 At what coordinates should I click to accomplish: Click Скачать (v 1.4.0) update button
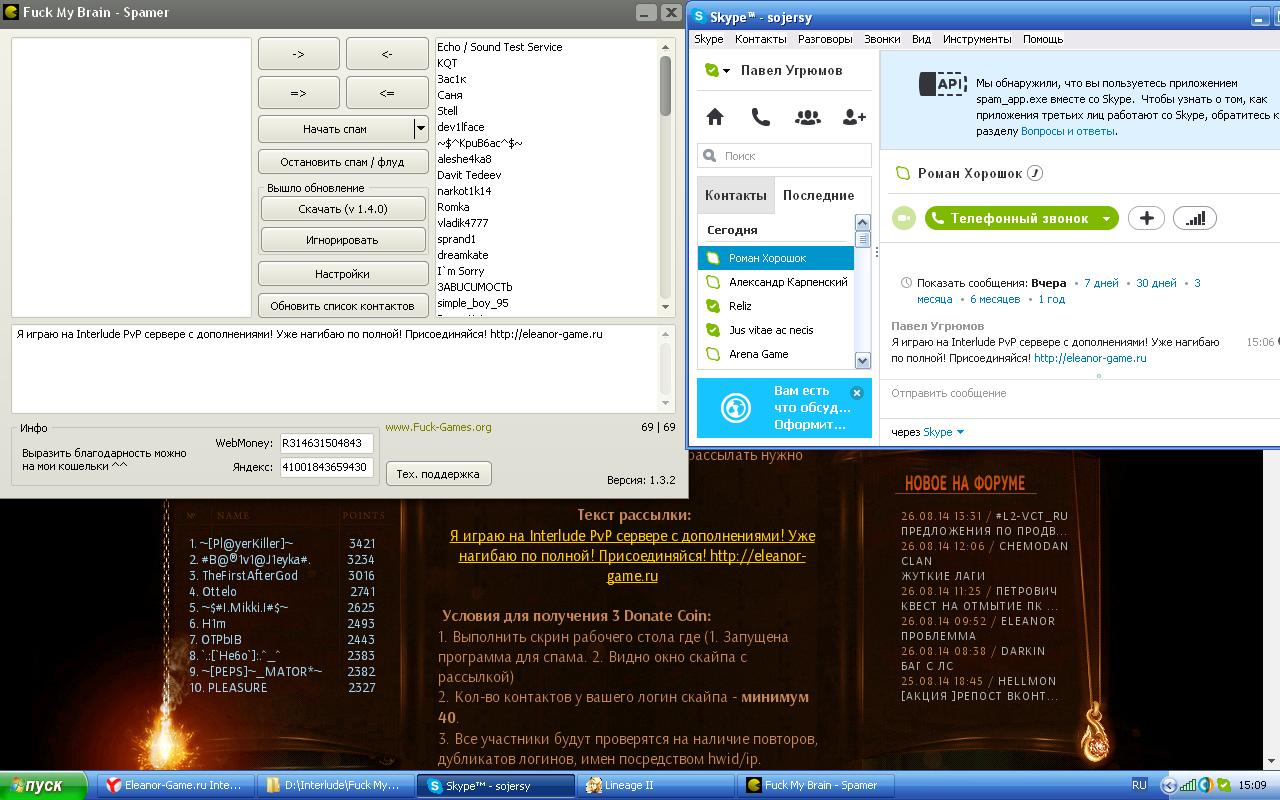tap(343, 209)
